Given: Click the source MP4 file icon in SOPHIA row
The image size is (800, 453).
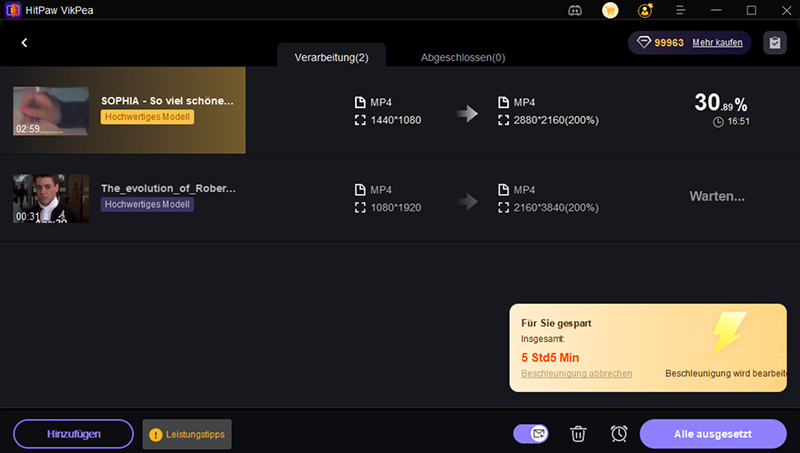Looking at the screenshot, I should click(360, 103).
